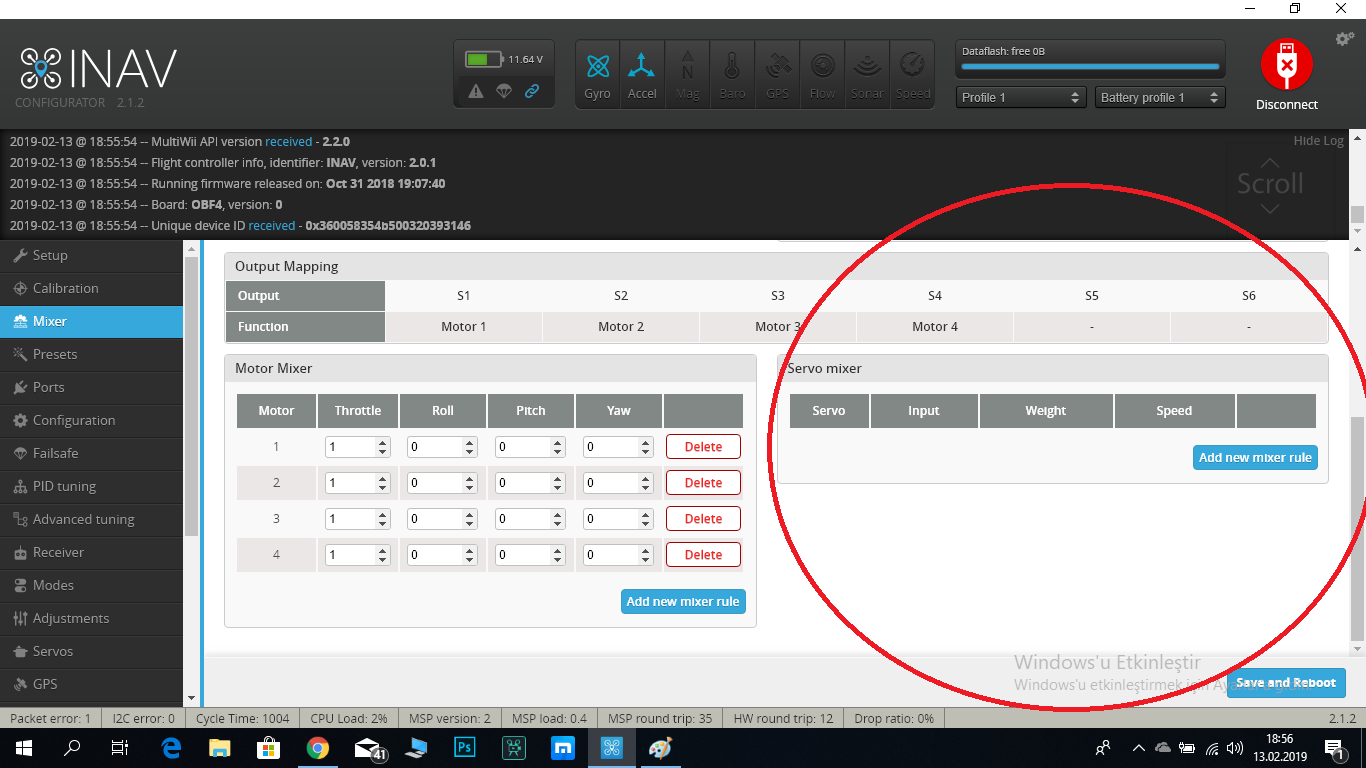The height and width of the screenshot is (768, 1366).
Task: Open the Profile 1 dropdown
Action: pyautogui.click(x=1020, y=97)
